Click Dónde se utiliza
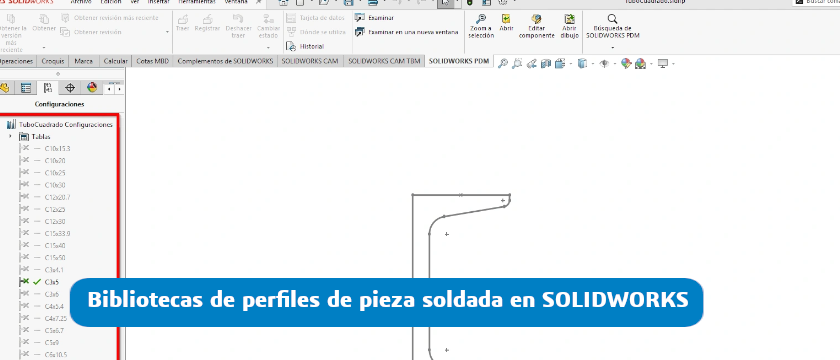 point(316,32)
